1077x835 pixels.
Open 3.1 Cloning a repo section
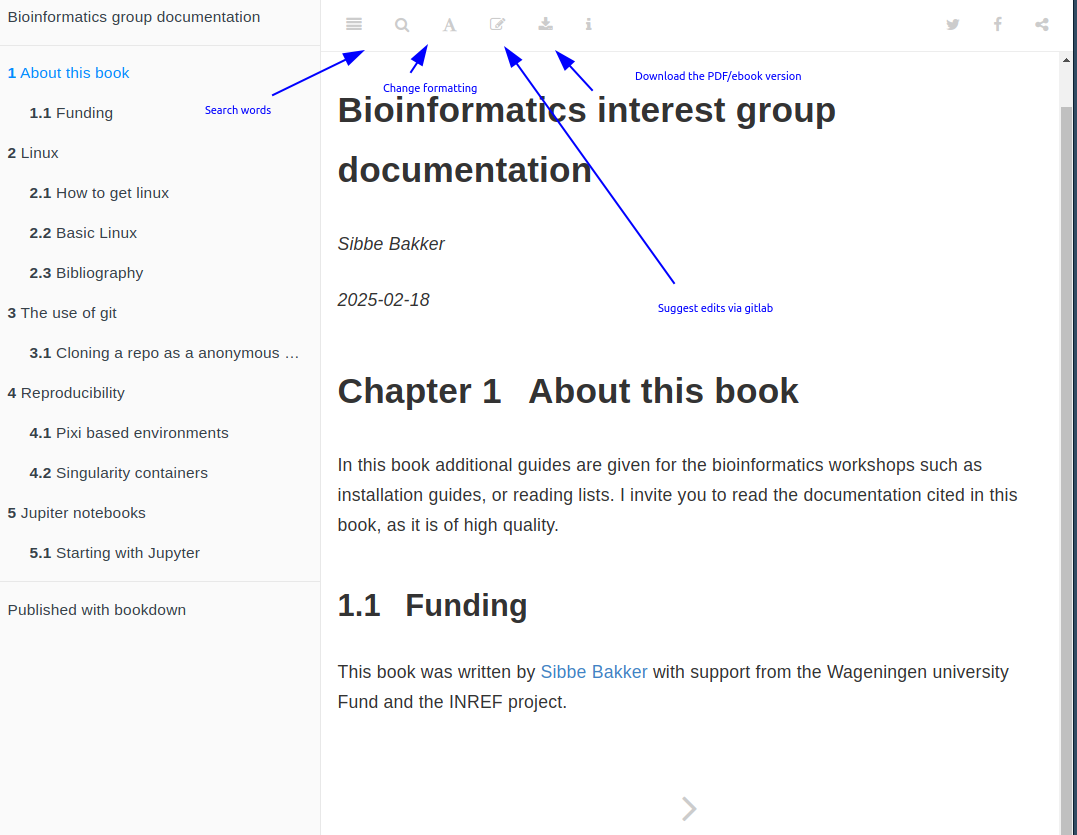tap(165, 353)
